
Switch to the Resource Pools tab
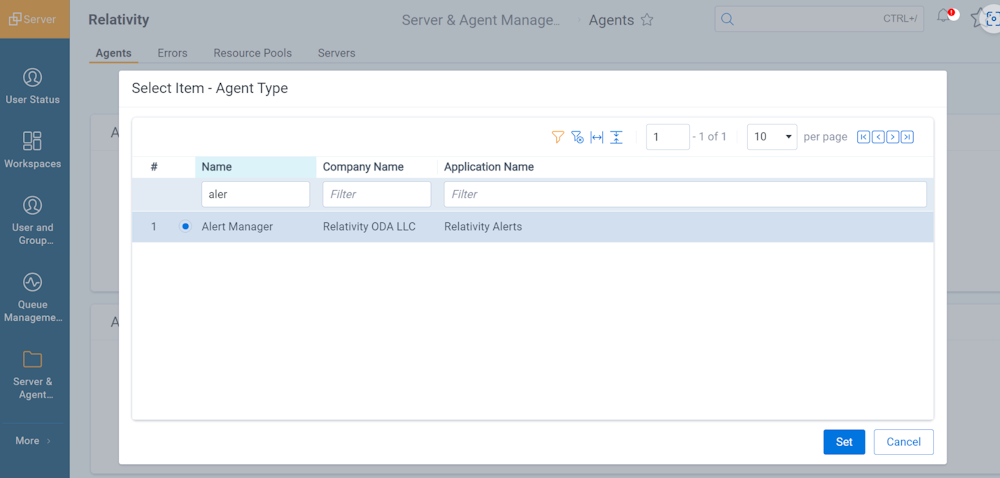[x=253, y=53]
